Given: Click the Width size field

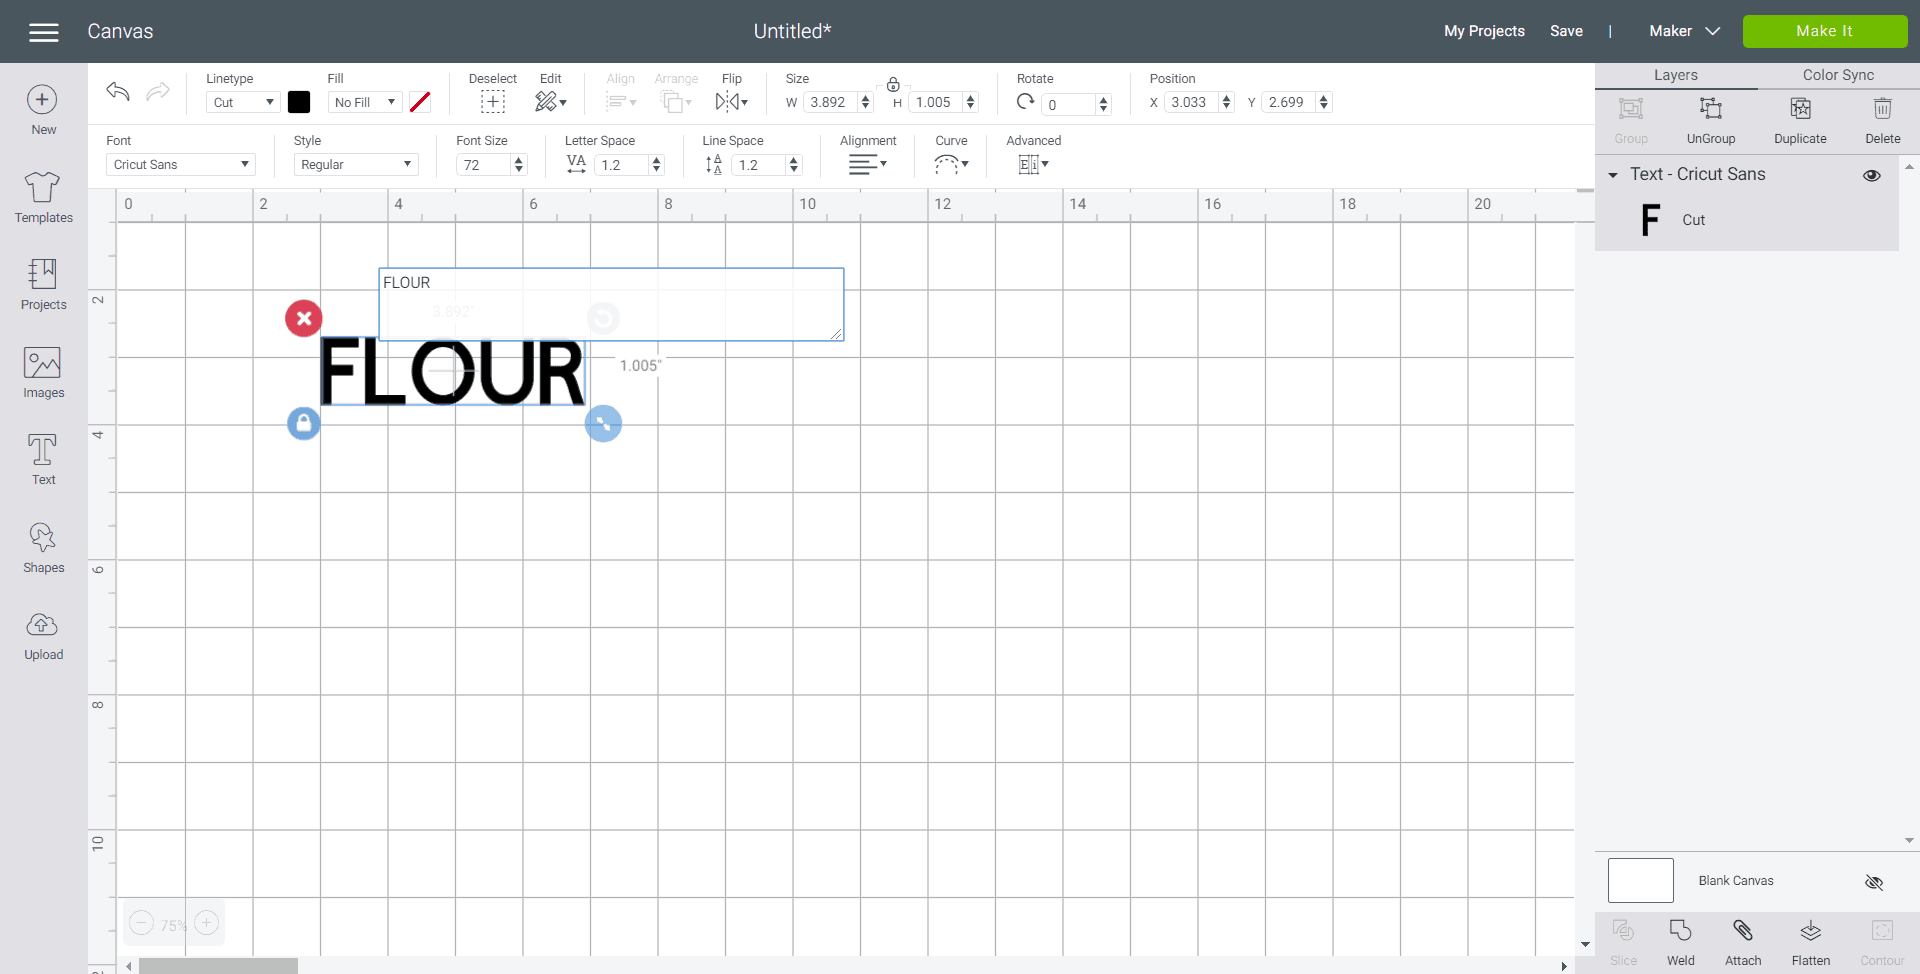Looking at the screenshot, I should [x=830, y=102].
